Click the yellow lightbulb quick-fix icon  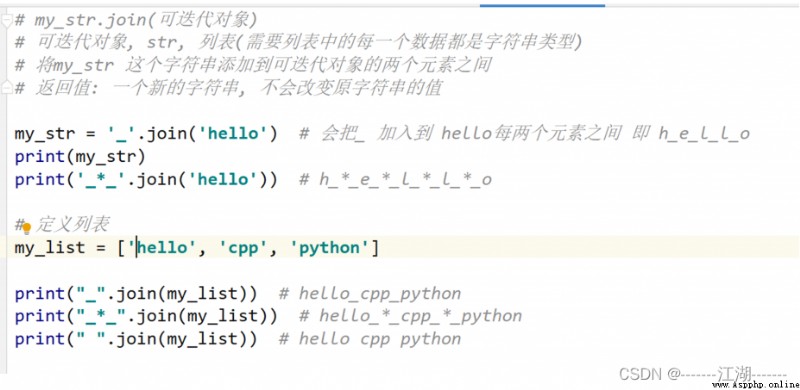click(x=27, y=228)
